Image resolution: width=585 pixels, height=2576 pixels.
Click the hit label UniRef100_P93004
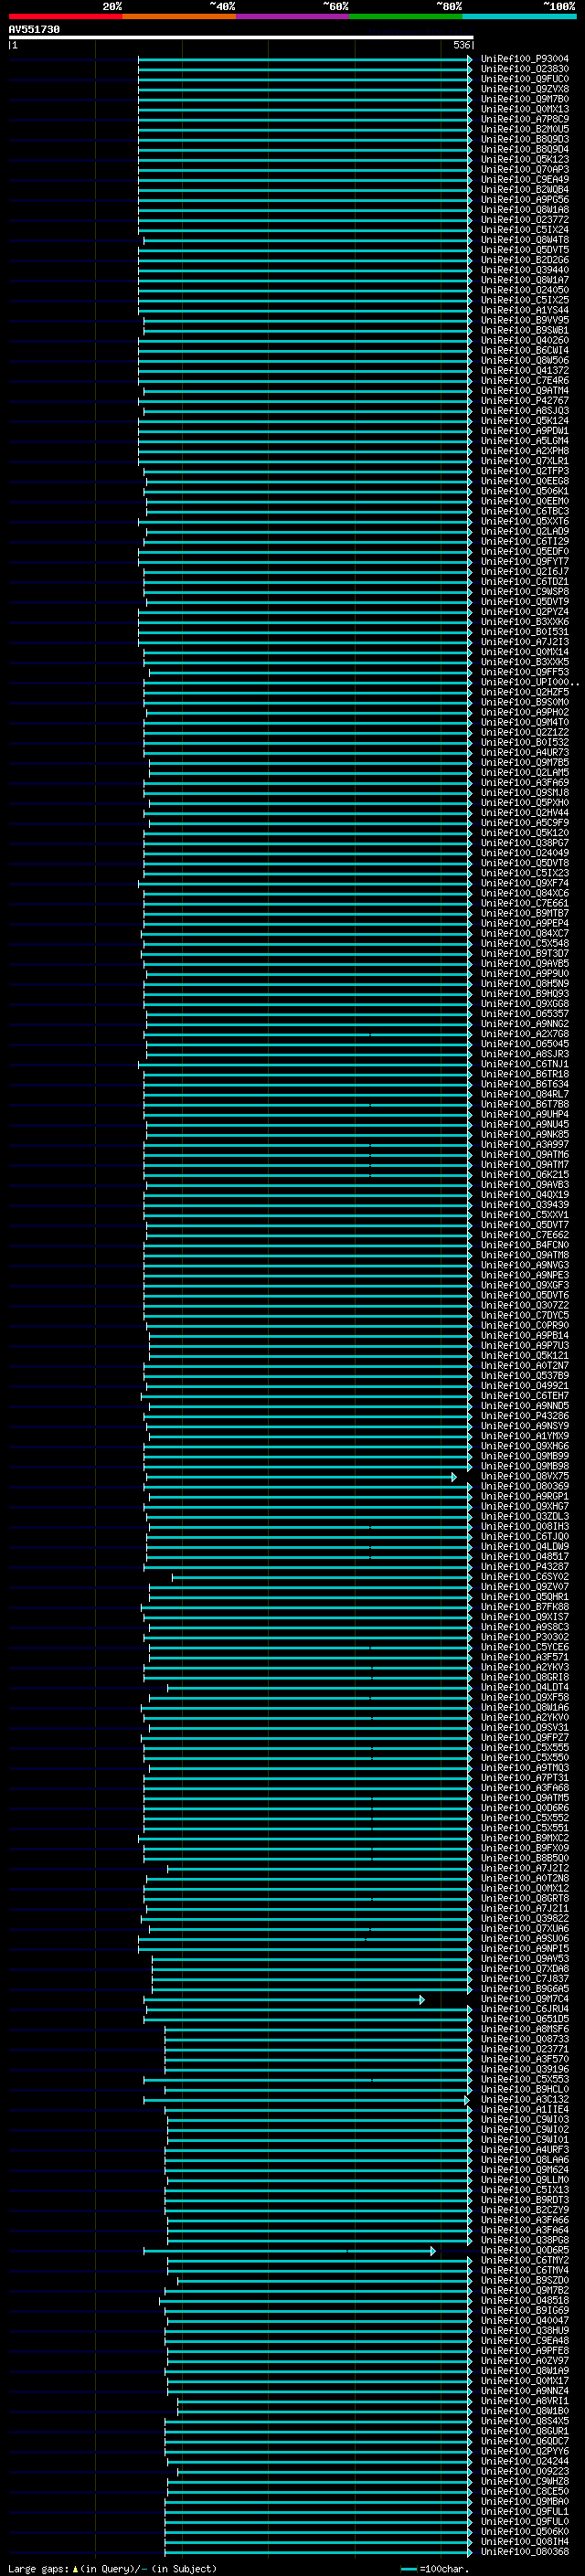pos(525,59)
